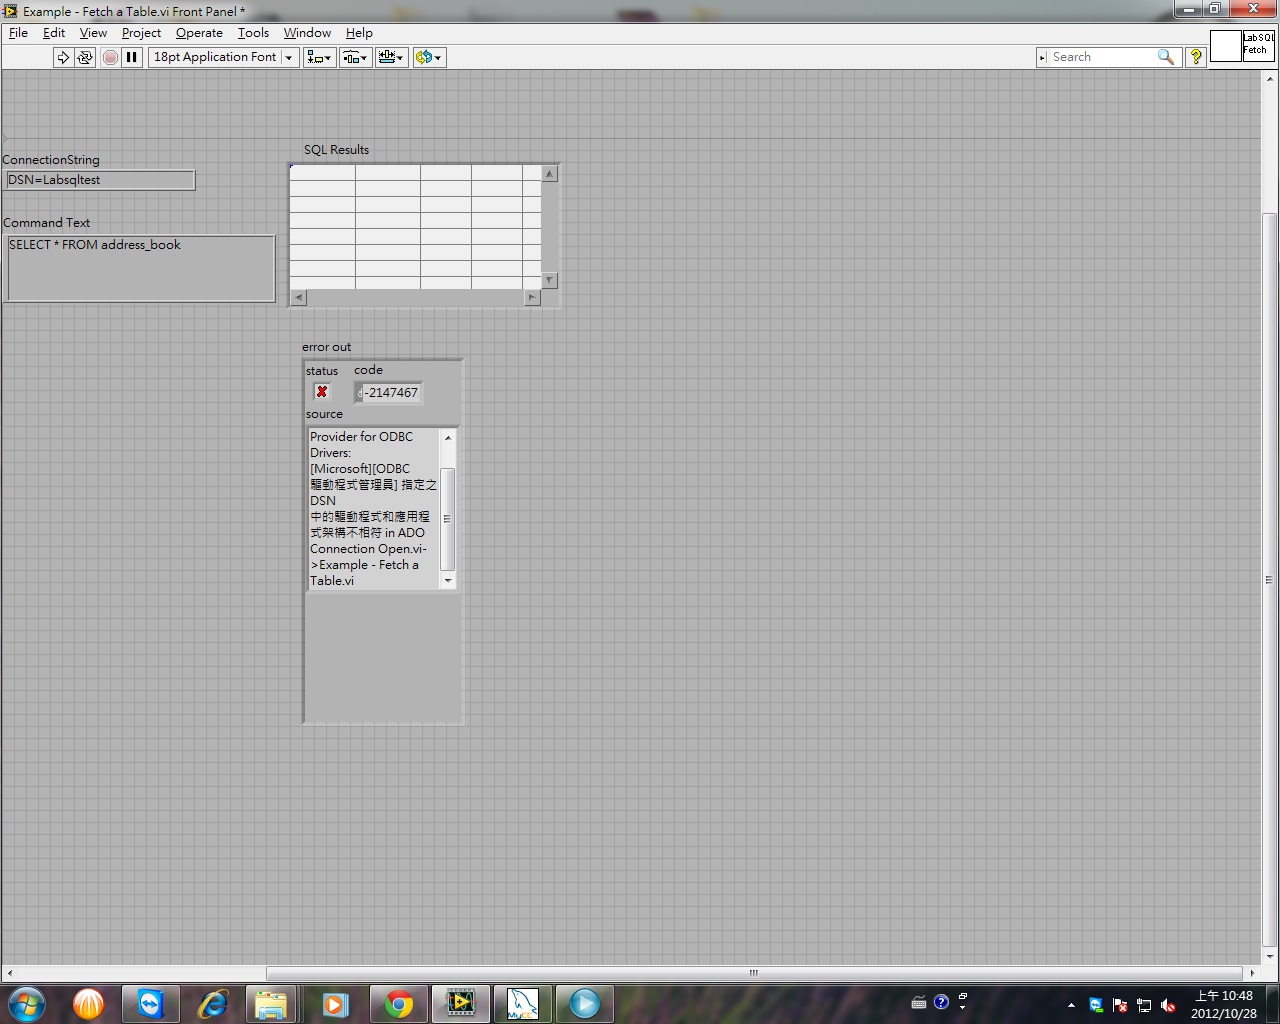This screenshot has width=1280, height=1024.
Task: Expand the Resize Objects dropdown
Action: click(391, 57)
